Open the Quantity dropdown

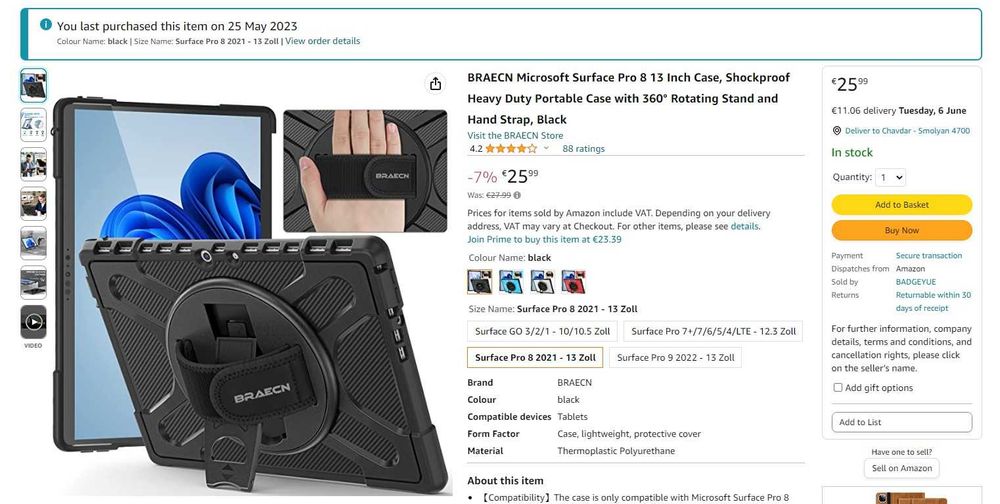click(890, 177)
